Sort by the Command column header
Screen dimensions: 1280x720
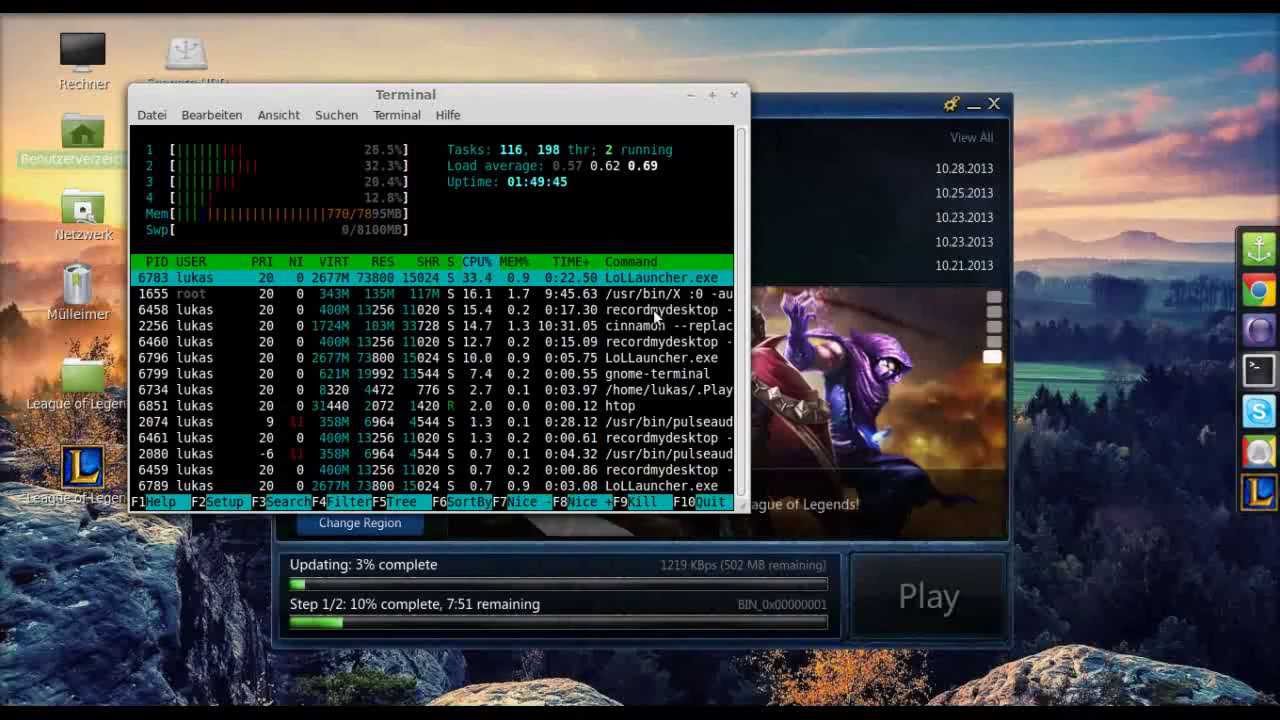631,262
